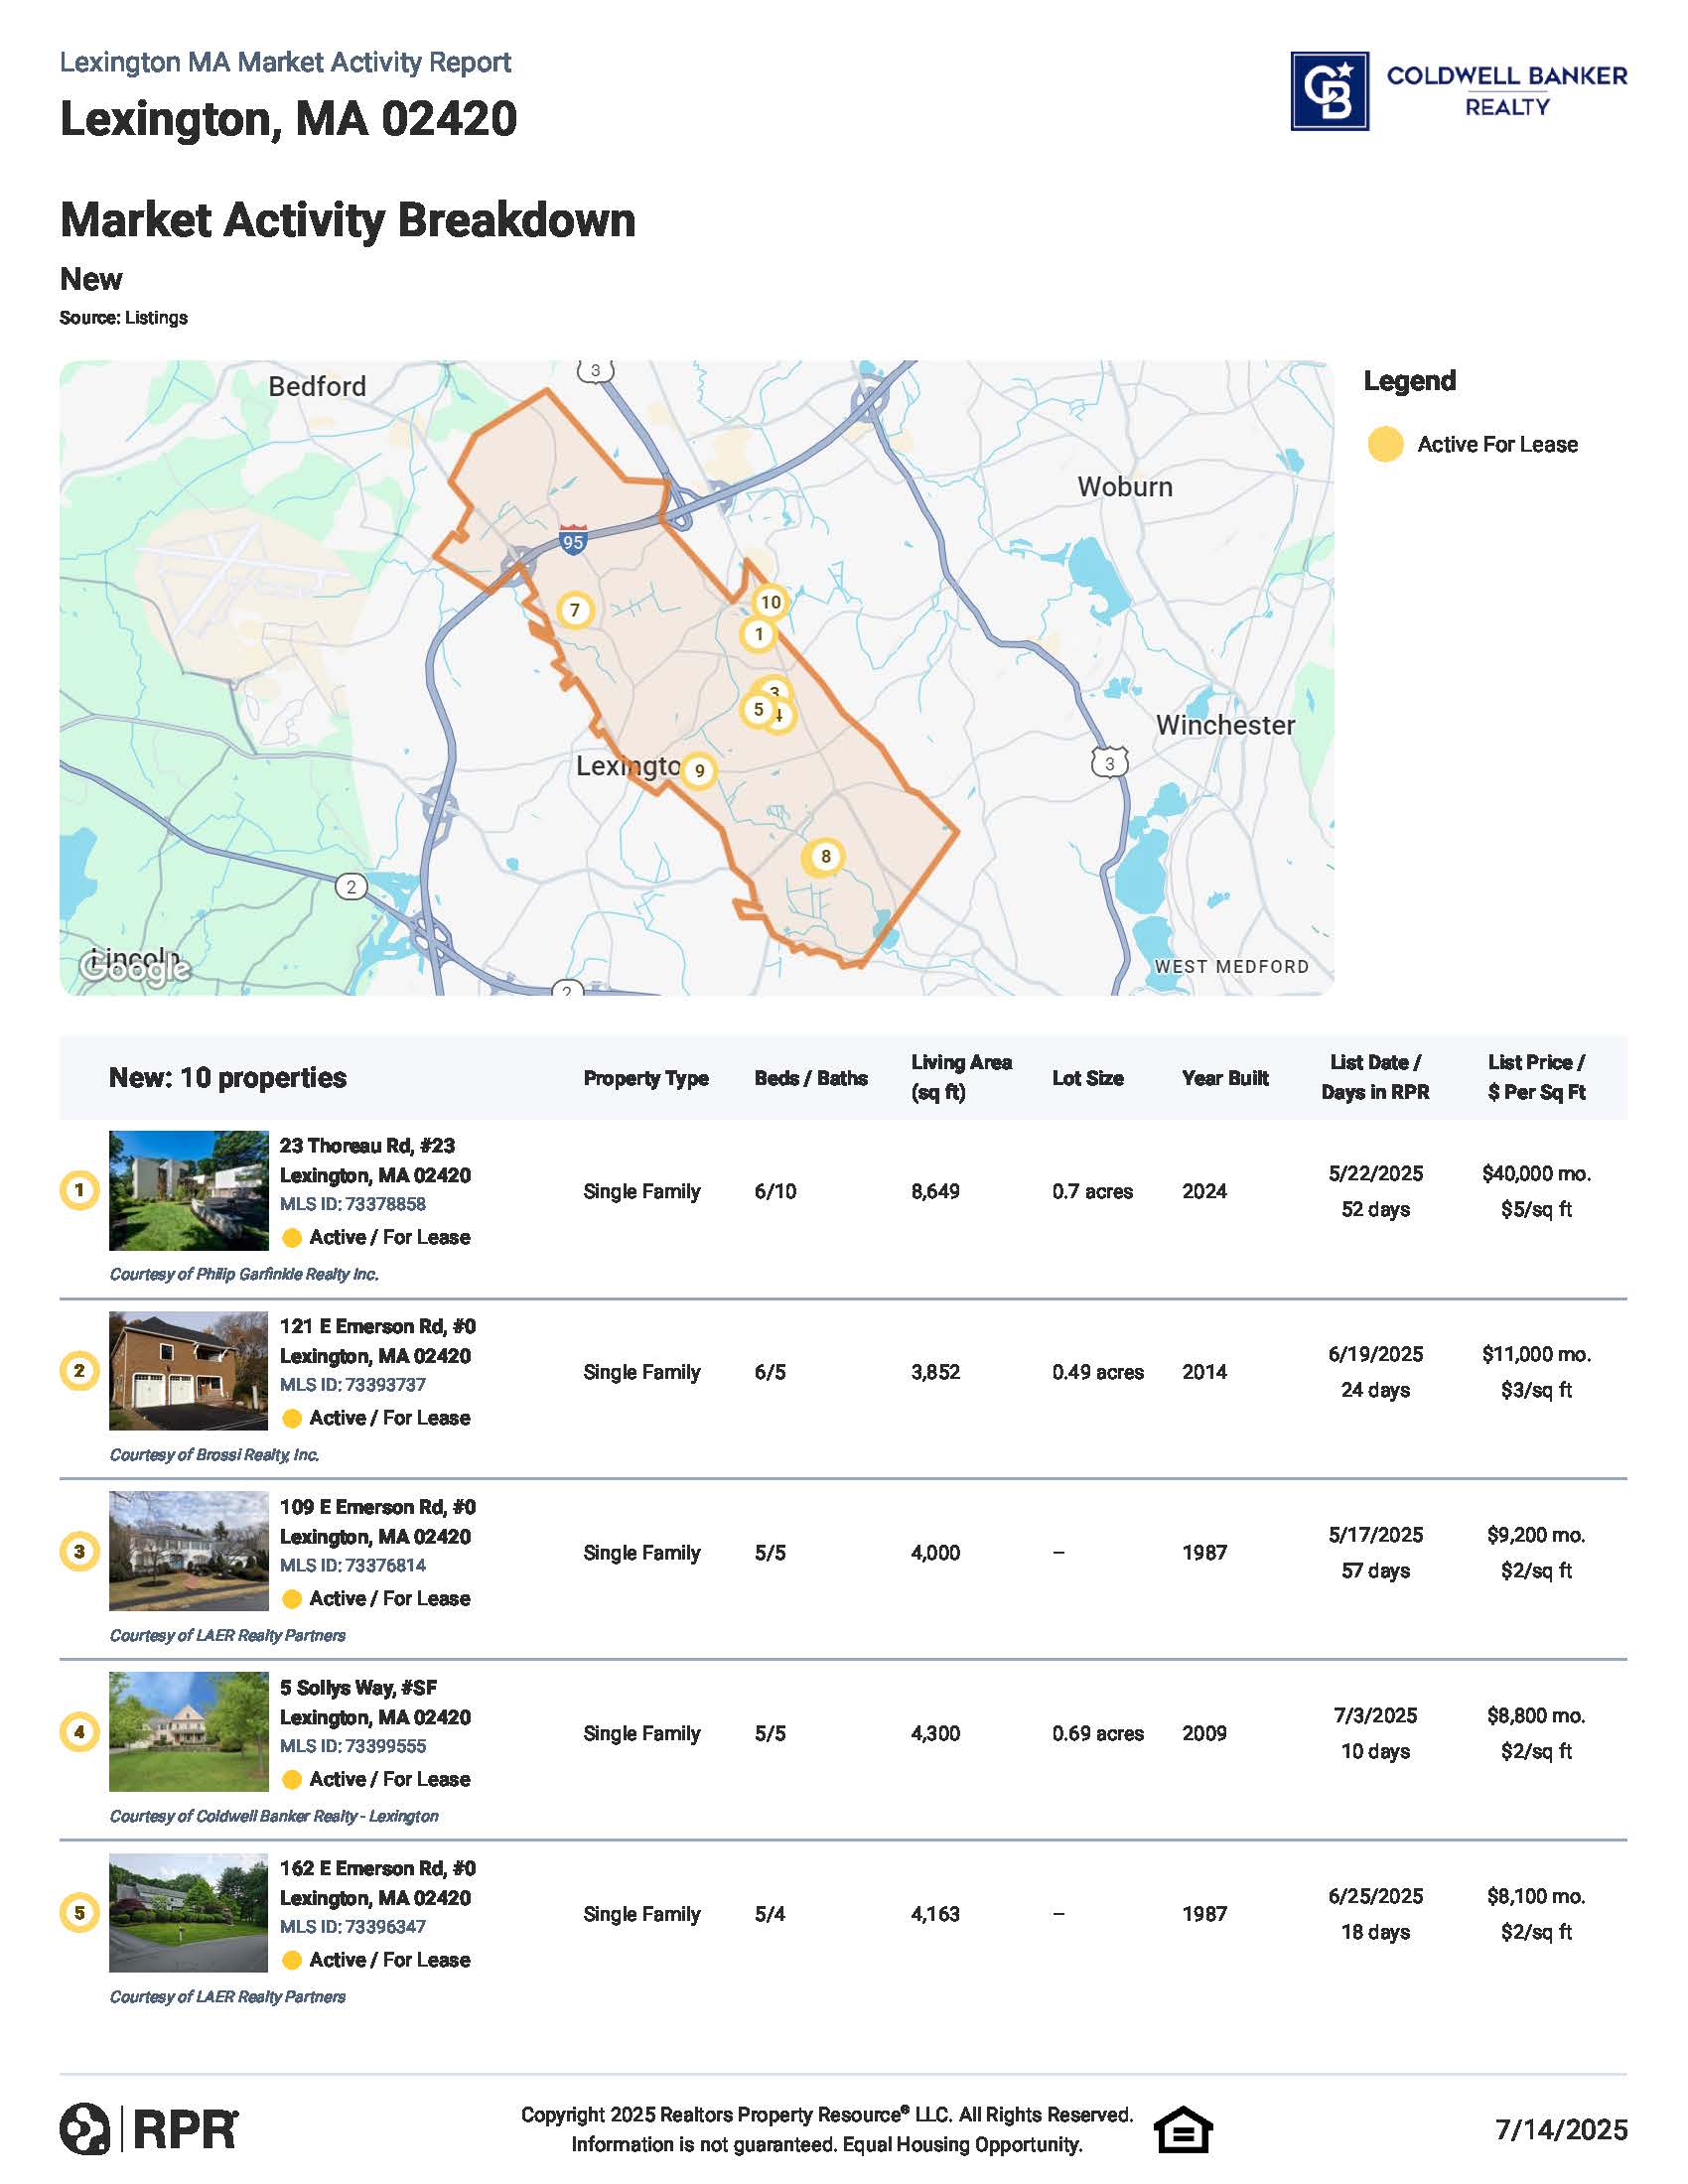This screenshot has height=2184, width=1688.
Task: Click number badge 5 beside 162 E Emerson Rd
Action: tap(79, 1913)
